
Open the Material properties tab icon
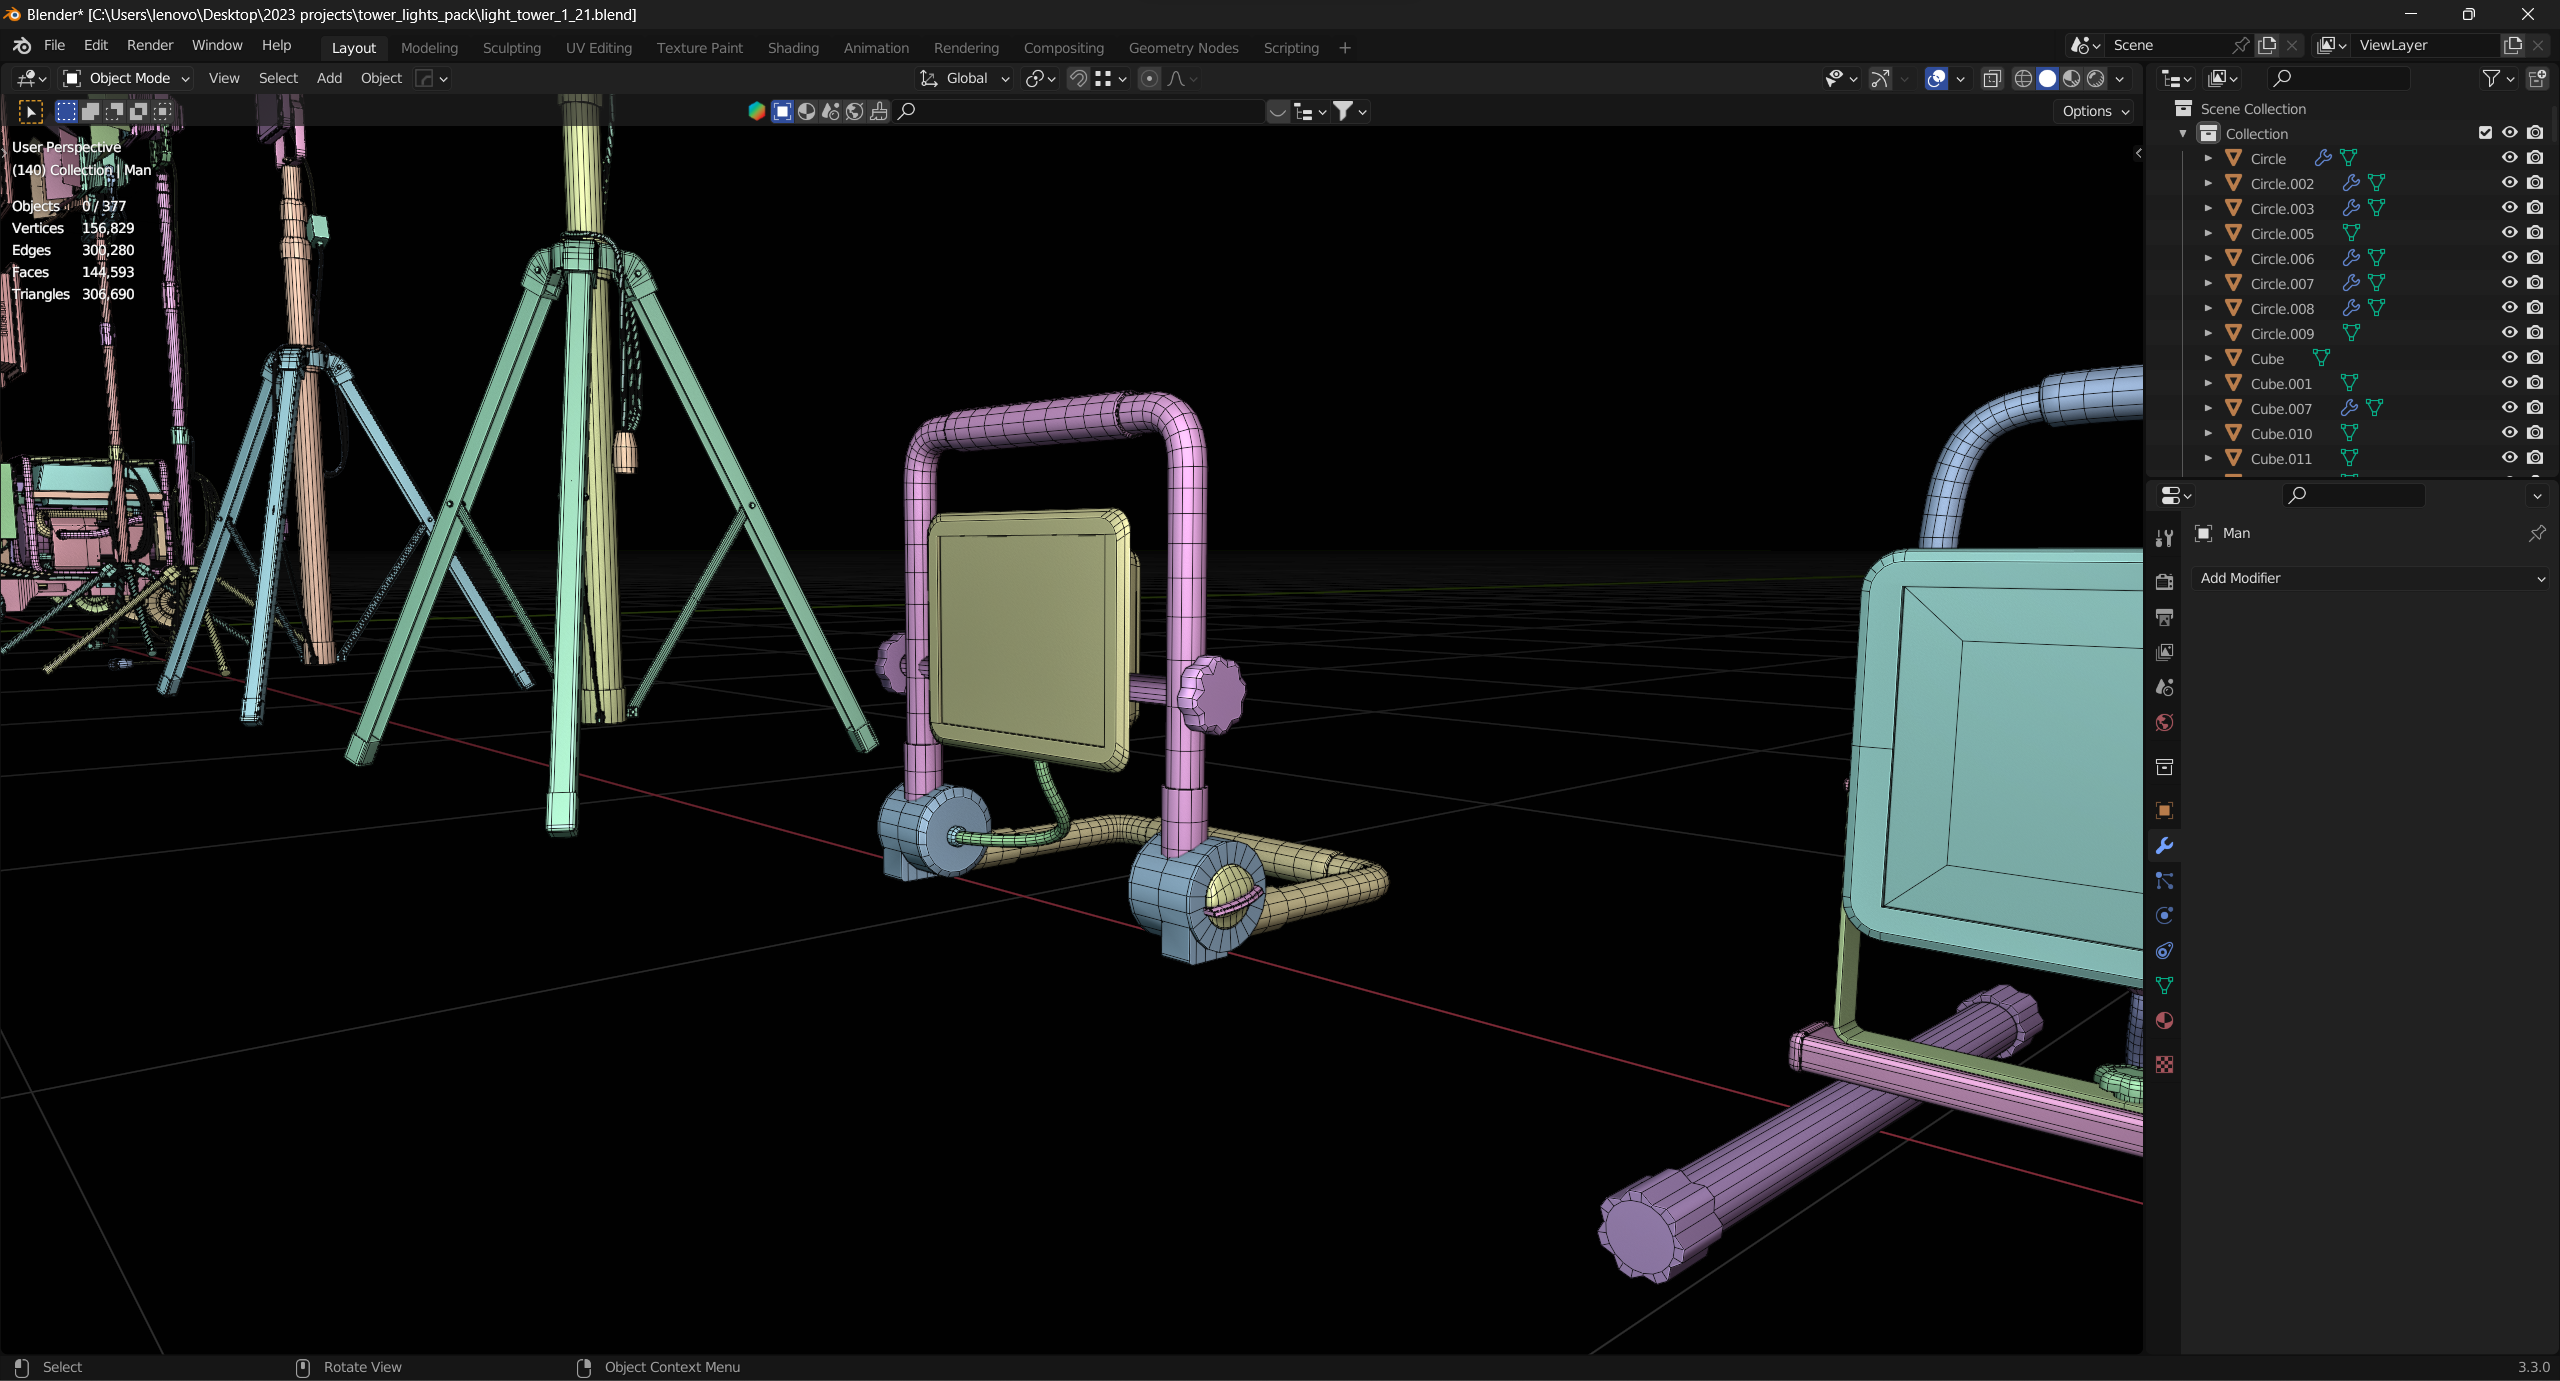(x=2164, y=1021)
